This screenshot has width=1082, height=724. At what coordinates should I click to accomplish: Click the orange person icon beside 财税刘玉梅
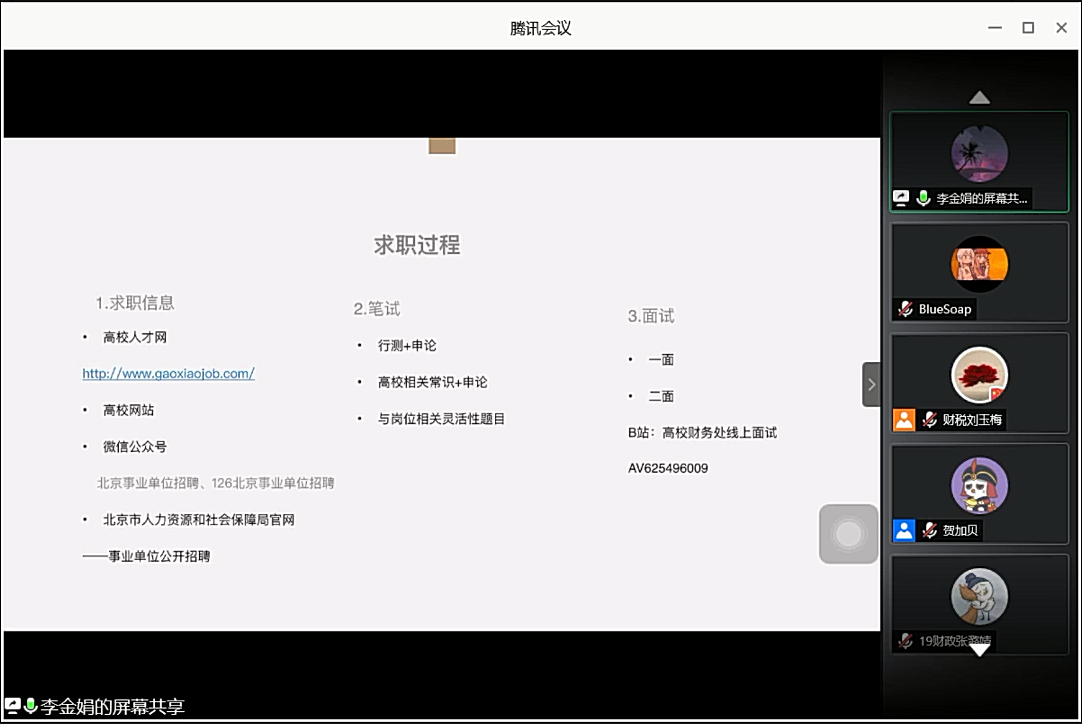[x=904, y=420]
